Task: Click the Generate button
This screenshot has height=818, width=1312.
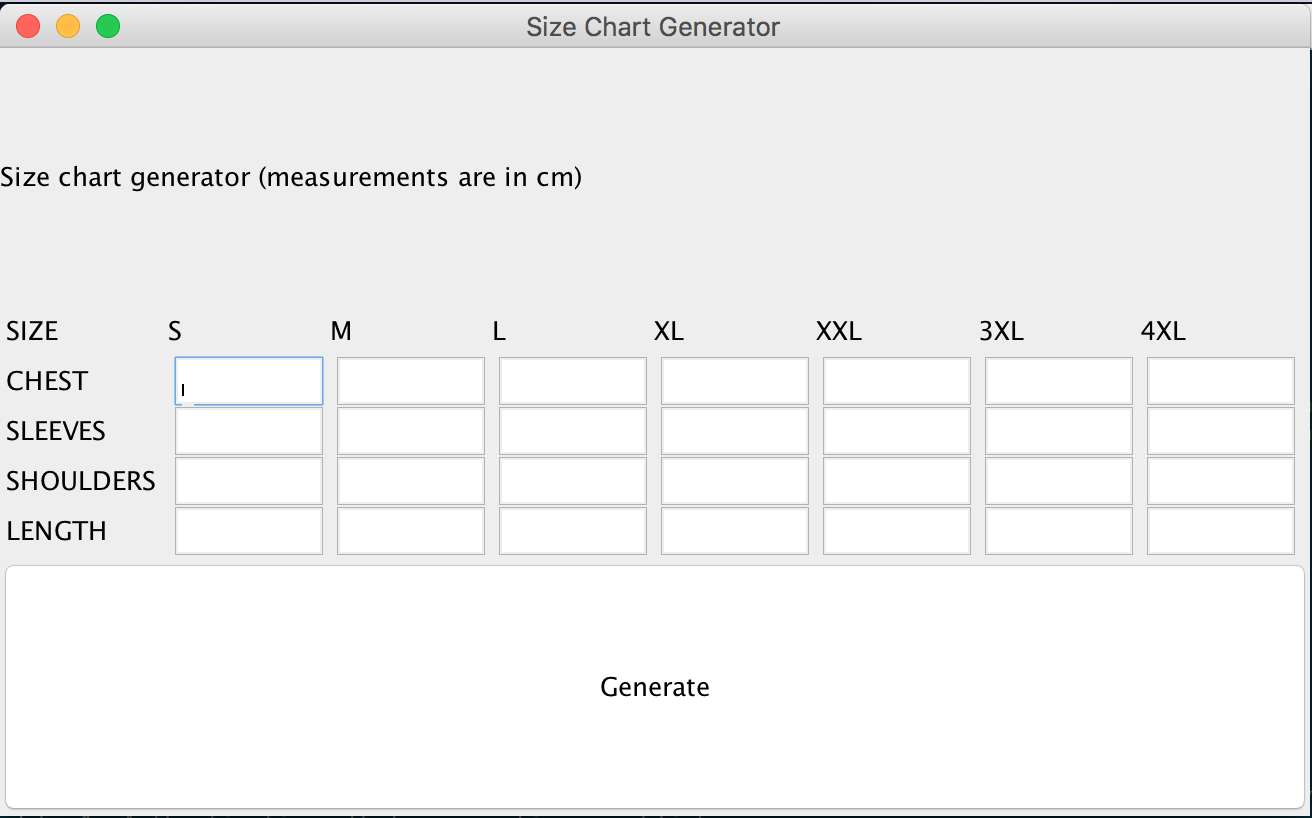Action: point(655,687)
